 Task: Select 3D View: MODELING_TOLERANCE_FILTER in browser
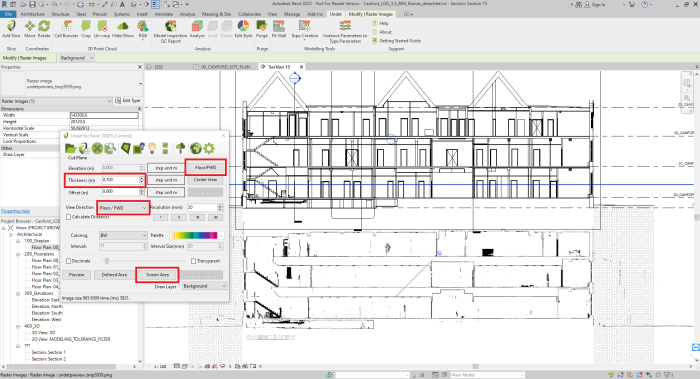[x=71, y=339]
